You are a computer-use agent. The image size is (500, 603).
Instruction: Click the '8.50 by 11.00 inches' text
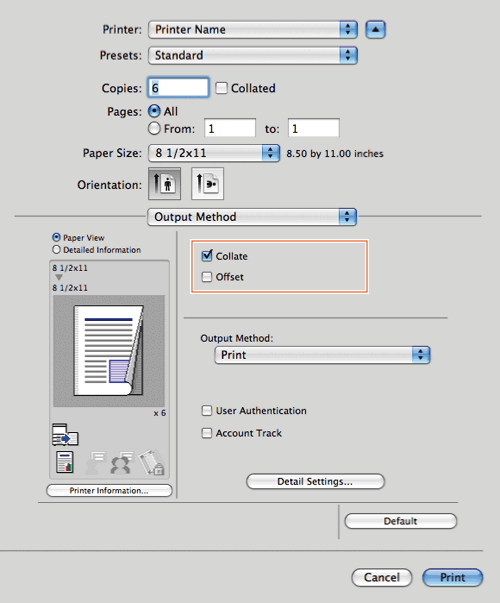click(335, 153)
